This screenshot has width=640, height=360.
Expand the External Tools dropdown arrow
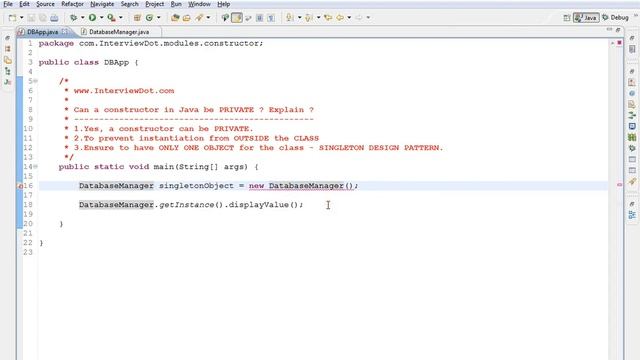pos(121,18)
